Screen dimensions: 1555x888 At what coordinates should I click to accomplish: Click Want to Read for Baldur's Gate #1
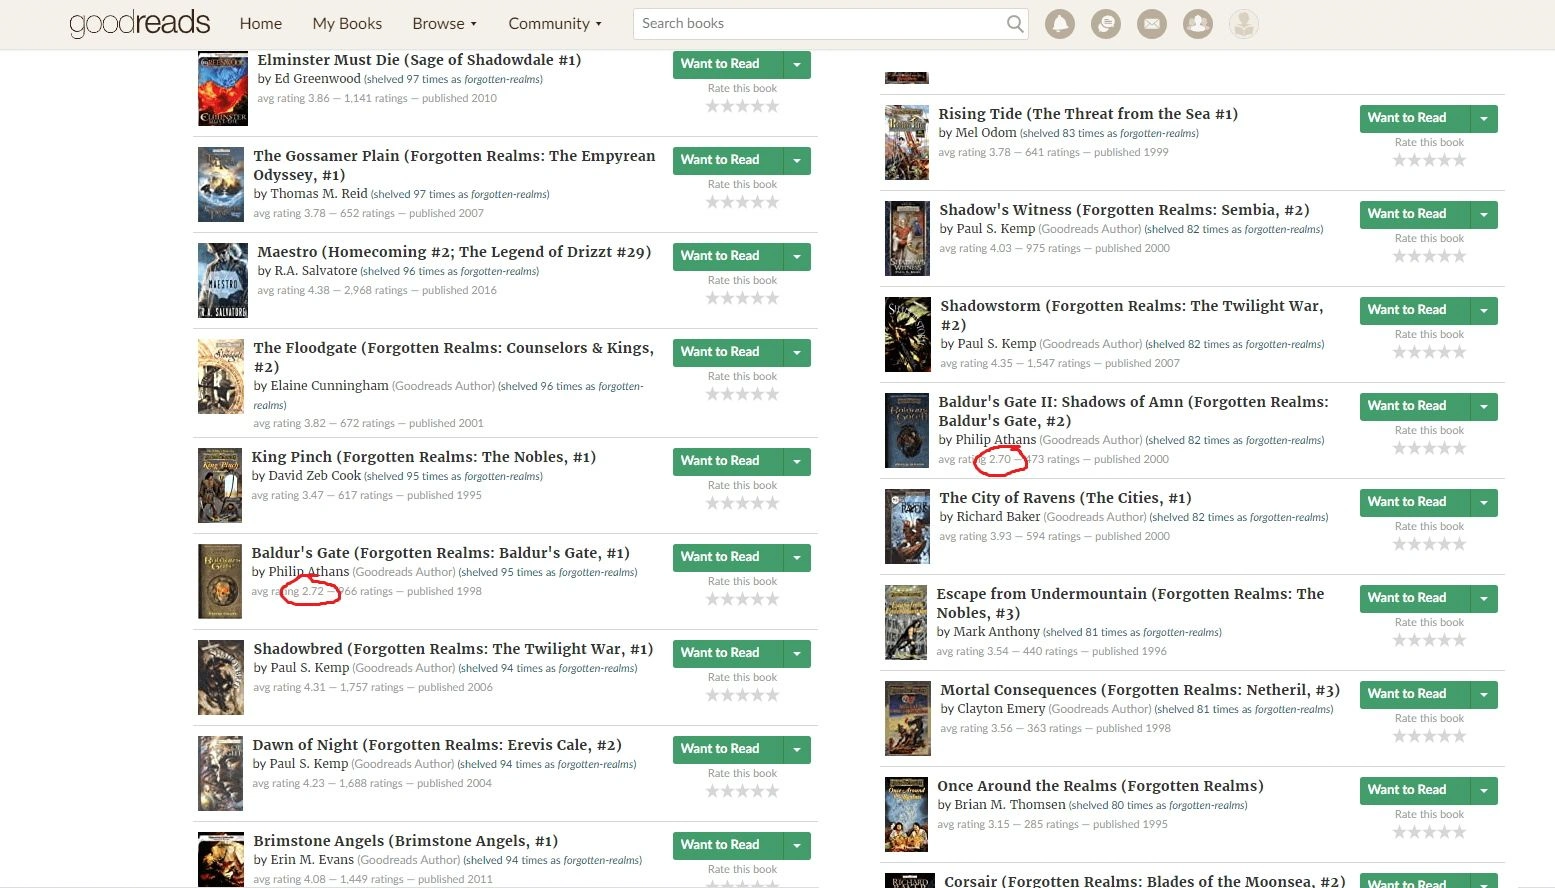728,557
